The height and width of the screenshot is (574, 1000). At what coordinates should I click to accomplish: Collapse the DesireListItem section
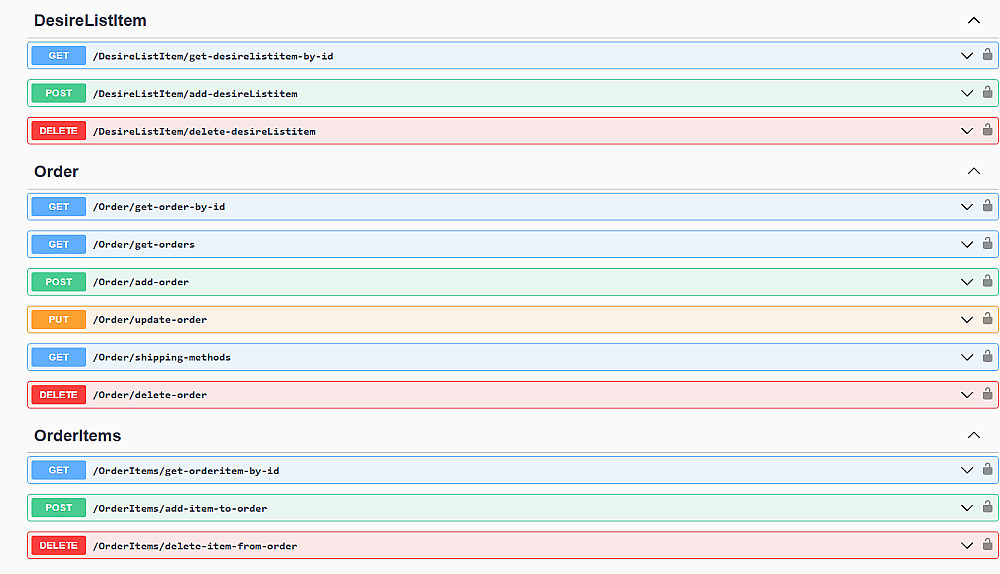[974, 20]
